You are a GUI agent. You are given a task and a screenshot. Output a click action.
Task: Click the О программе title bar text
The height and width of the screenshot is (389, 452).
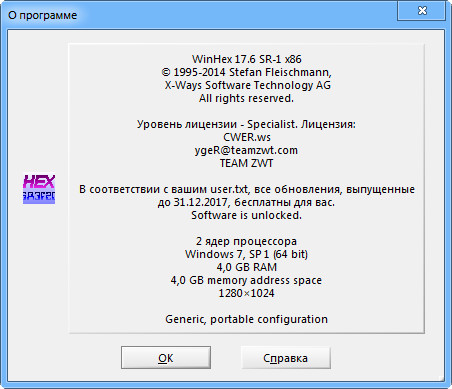pos(42,15)
